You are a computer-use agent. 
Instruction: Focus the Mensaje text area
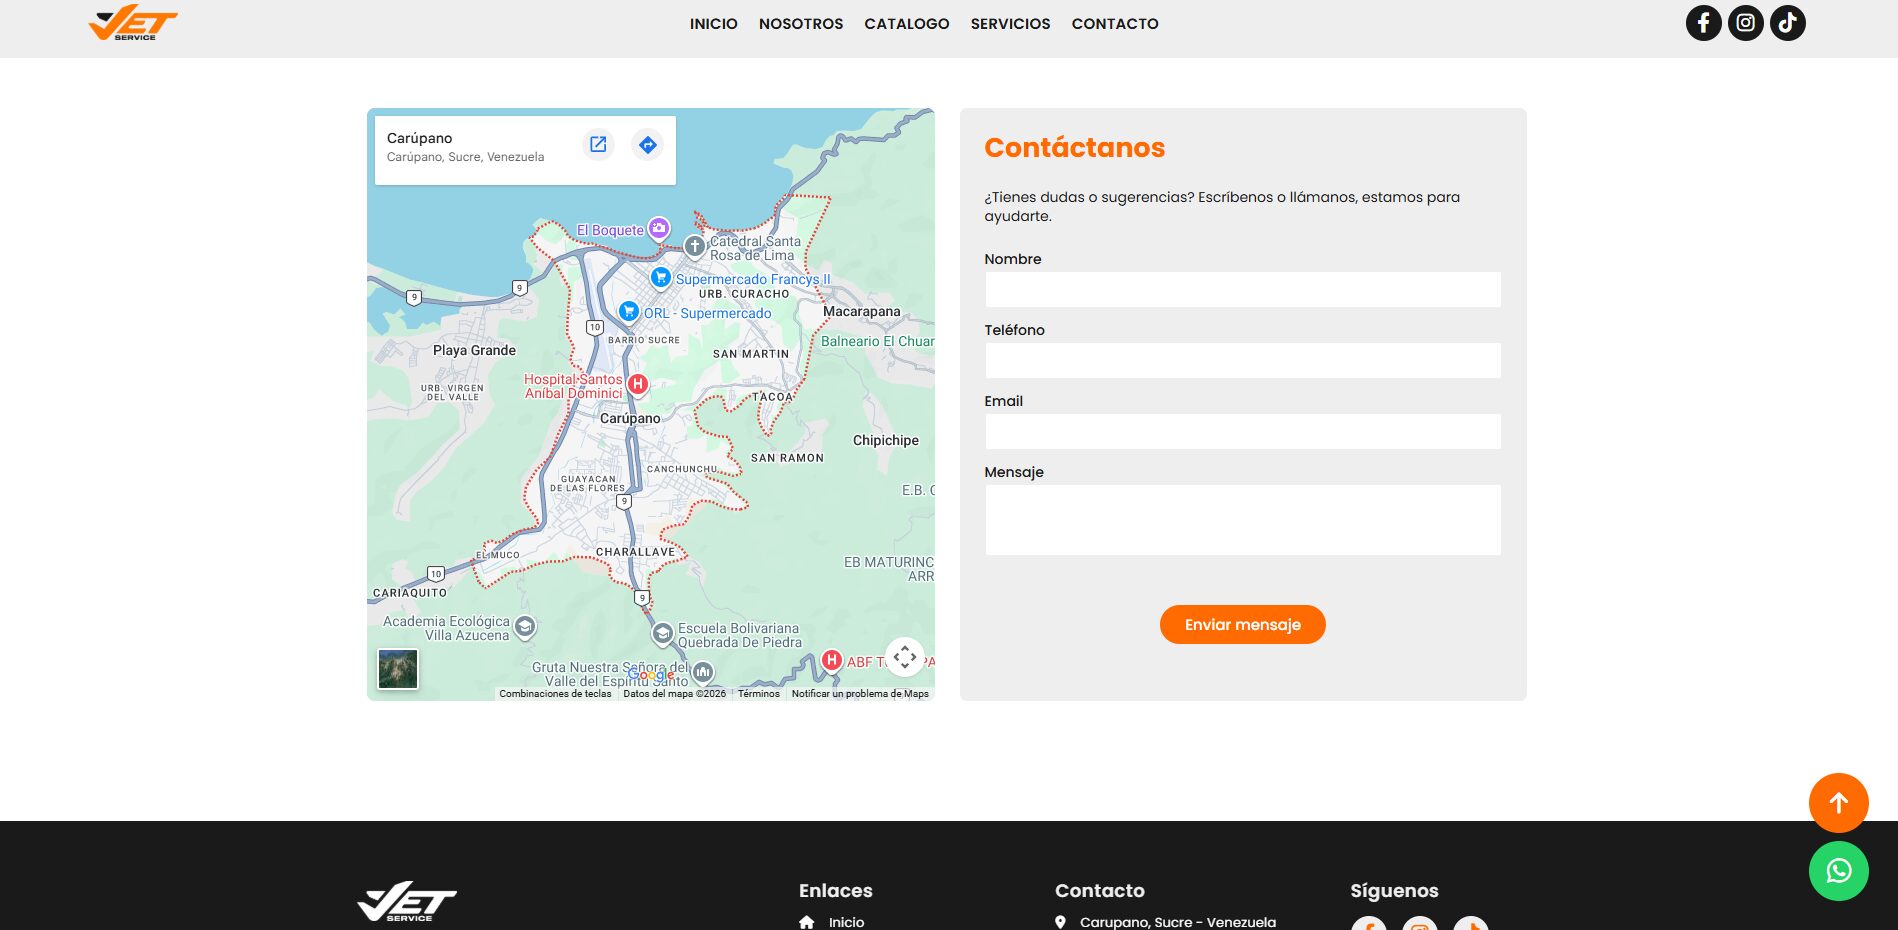coord(1242,520)
